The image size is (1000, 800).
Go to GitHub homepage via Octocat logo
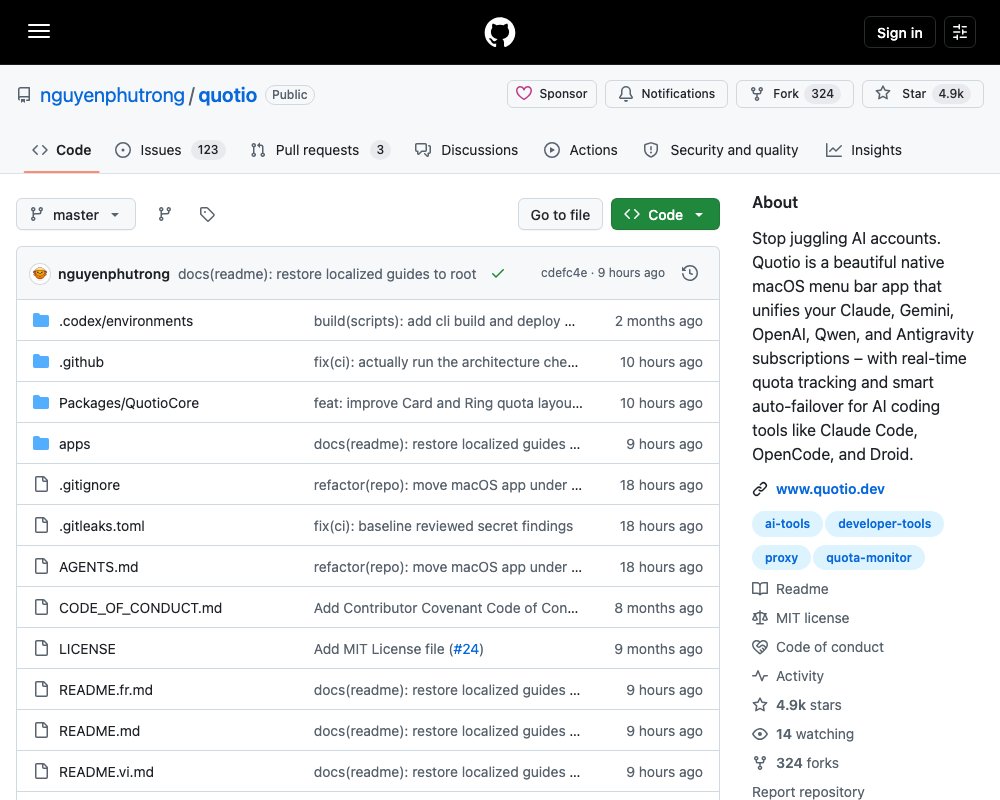(x=499, y=32)
